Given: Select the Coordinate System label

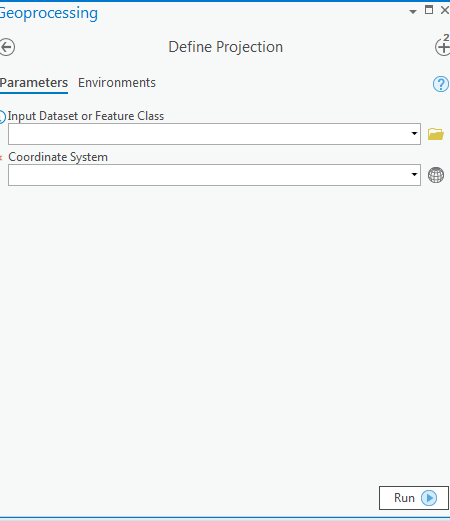Looking at the screenshot, I should 58,157.
